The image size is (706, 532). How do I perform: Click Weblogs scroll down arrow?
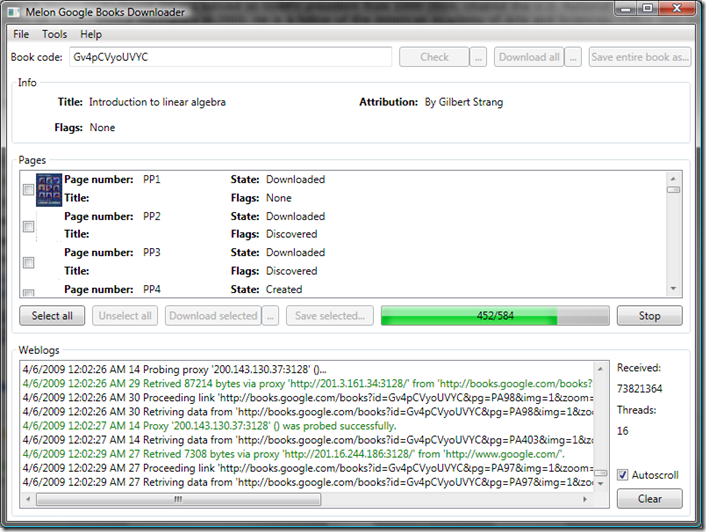click(x=600, y=484)
